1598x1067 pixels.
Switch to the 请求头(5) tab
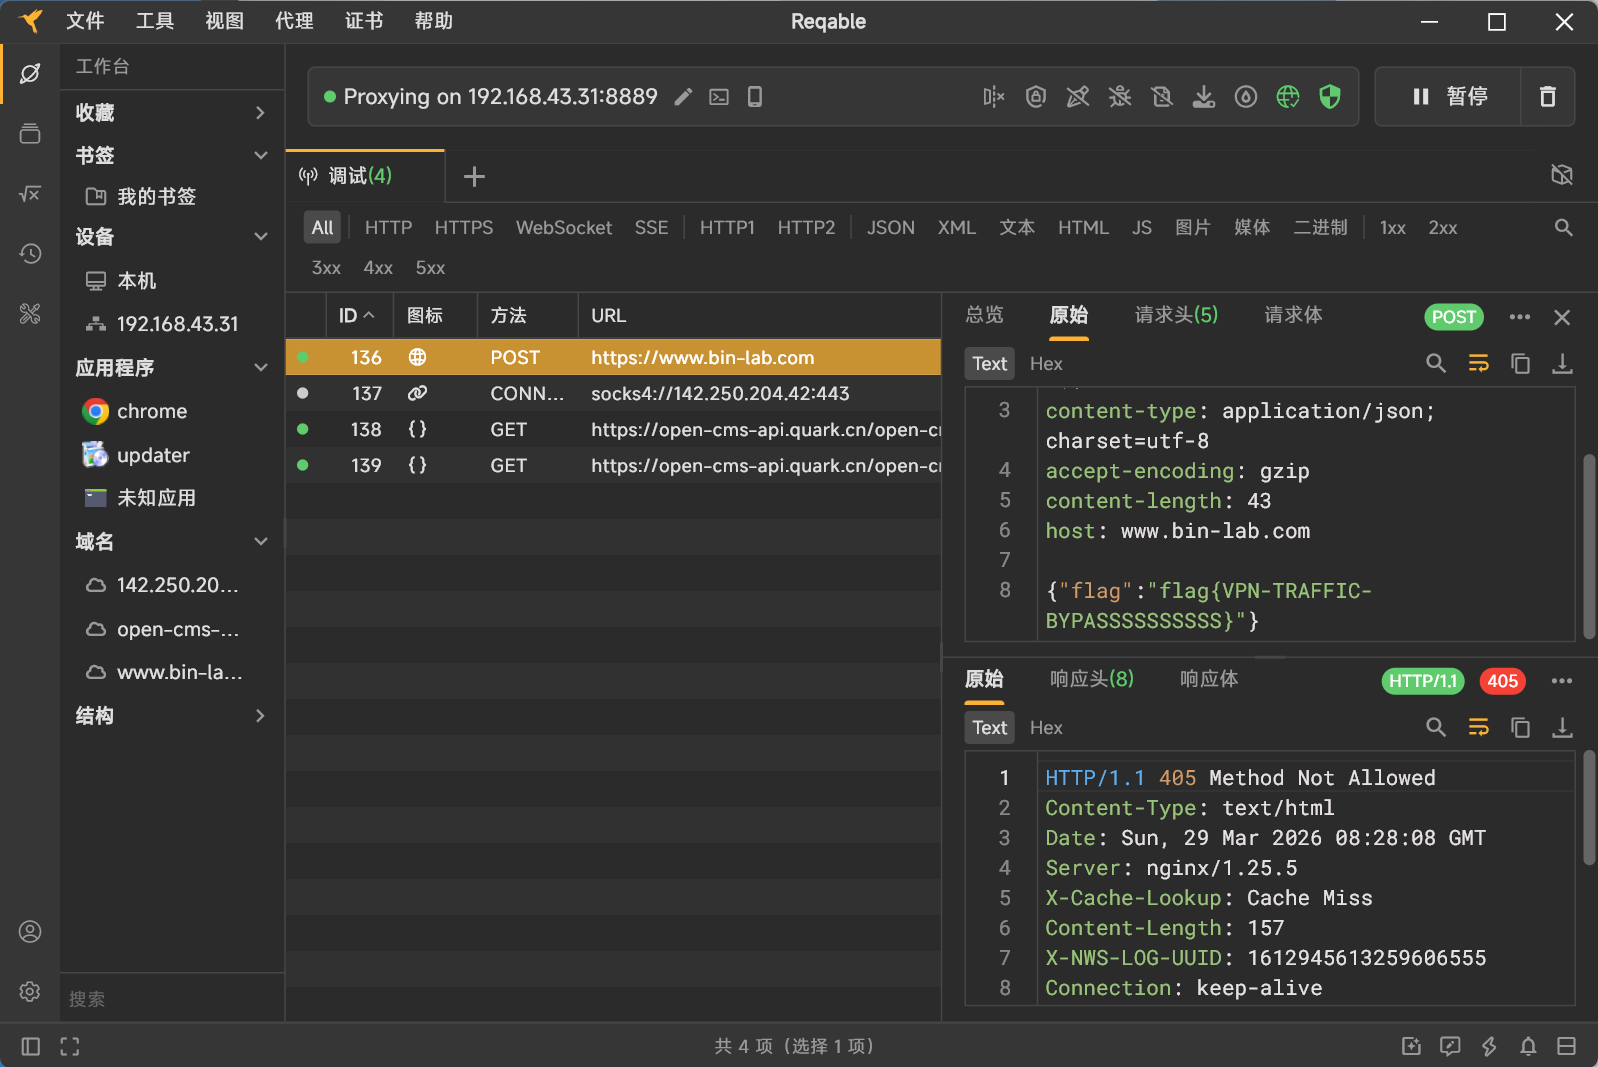click(x=1176, y=316)
